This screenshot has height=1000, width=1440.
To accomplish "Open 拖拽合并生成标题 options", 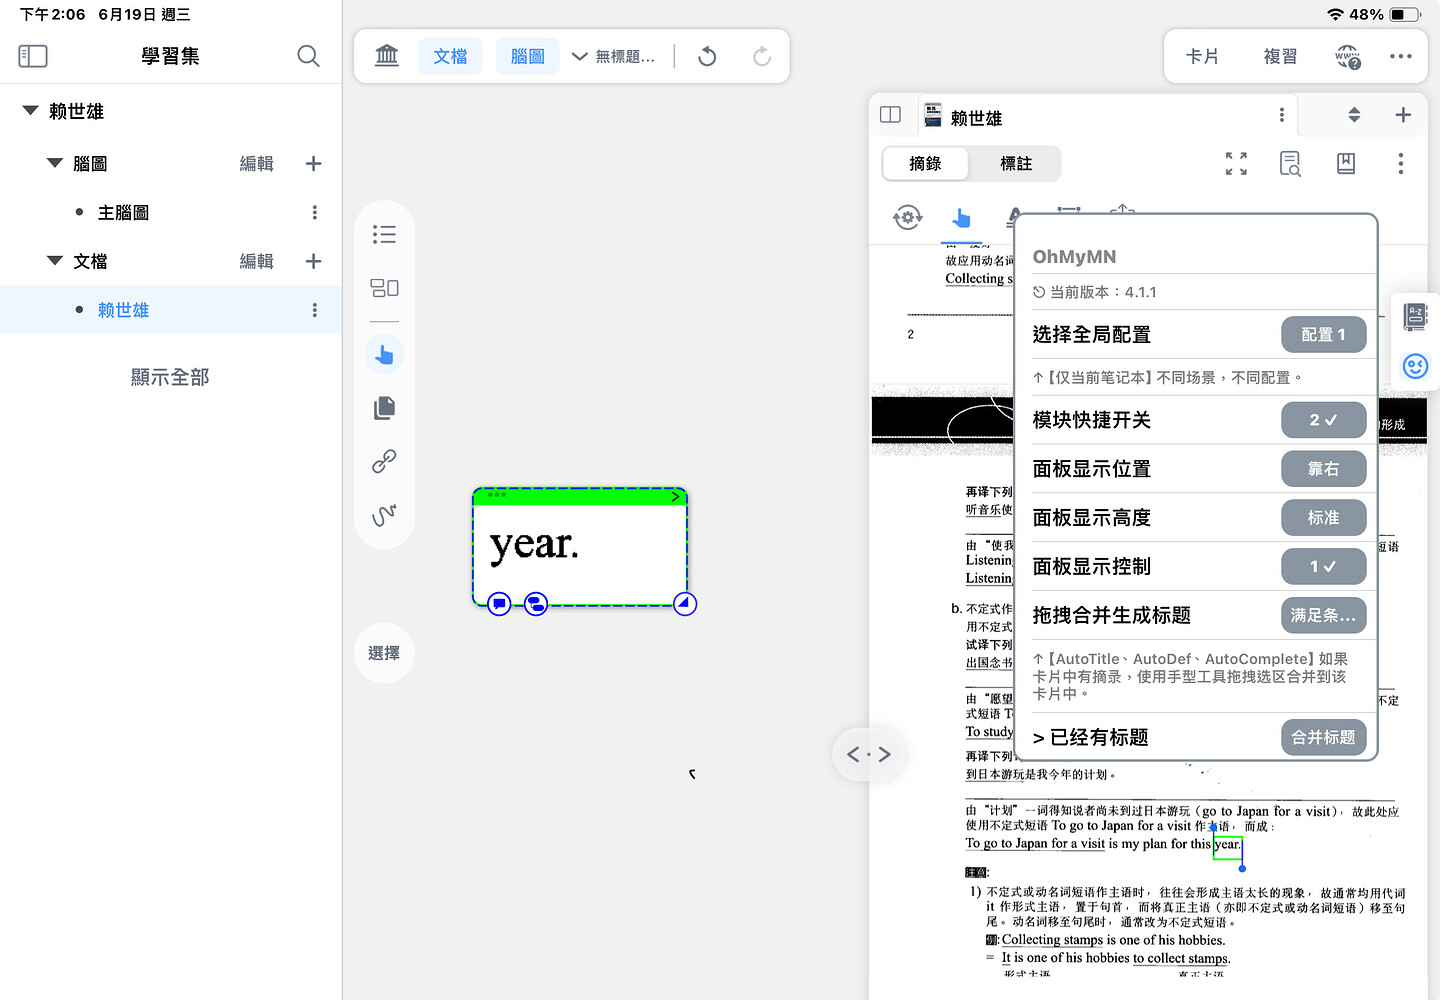I will point(1323,616).
